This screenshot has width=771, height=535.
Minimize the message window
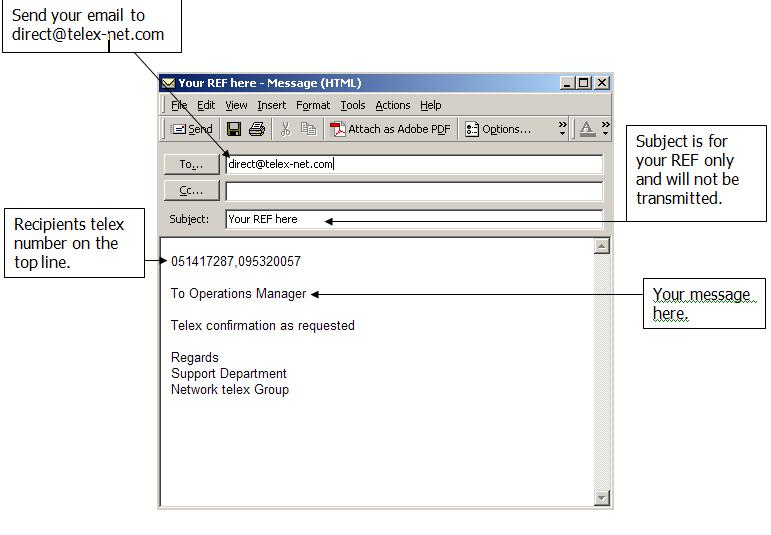pos(567,83)
